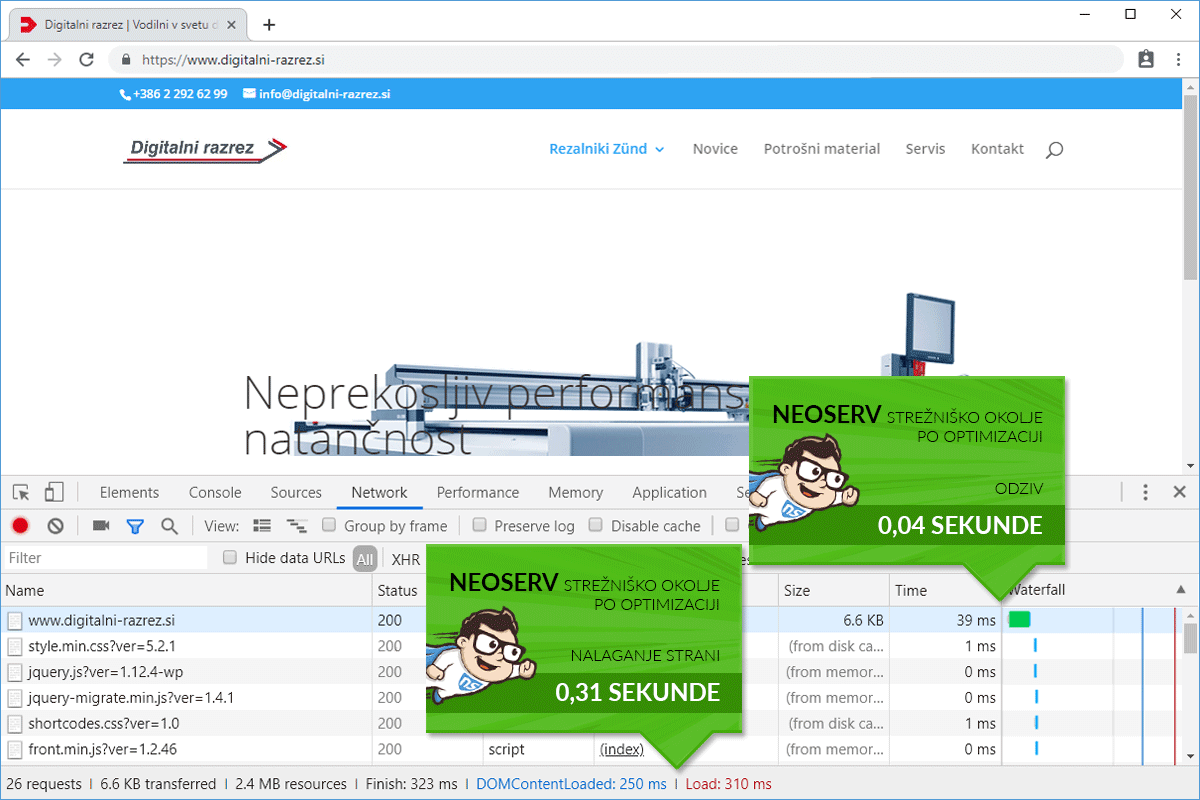
Task: Click the info@digitalni-razrez.si email link
Action: tap(324, 94)
